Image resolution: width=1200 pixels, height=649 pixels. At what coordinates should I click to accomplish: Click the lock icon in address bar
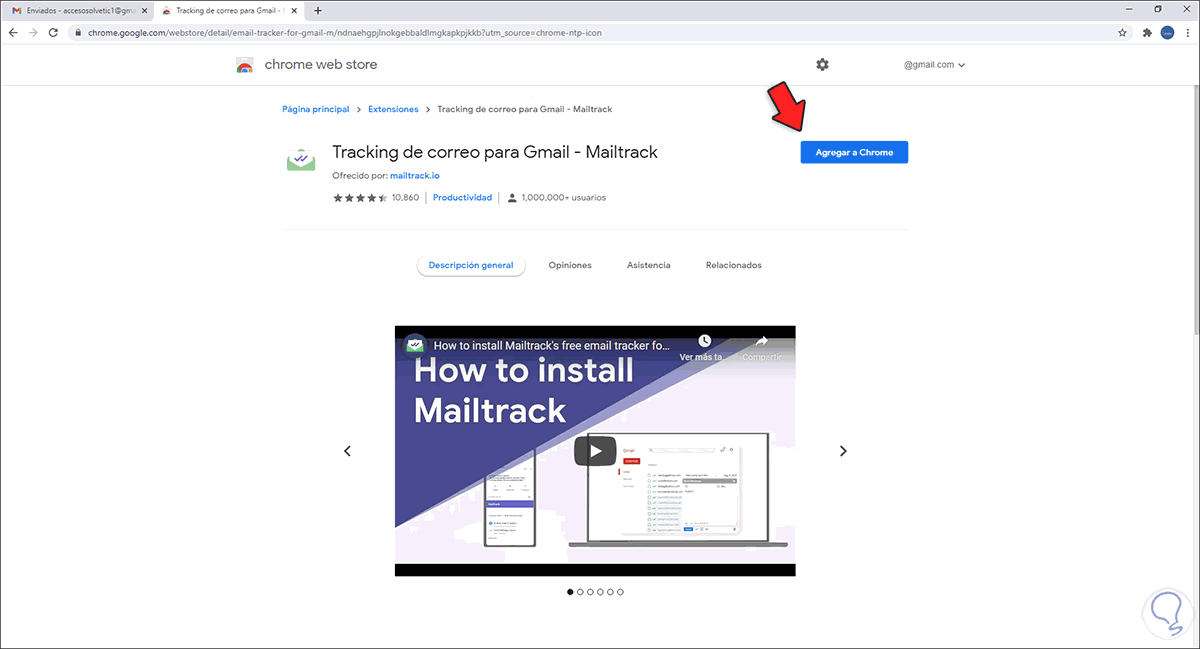[x=78, y=32]
